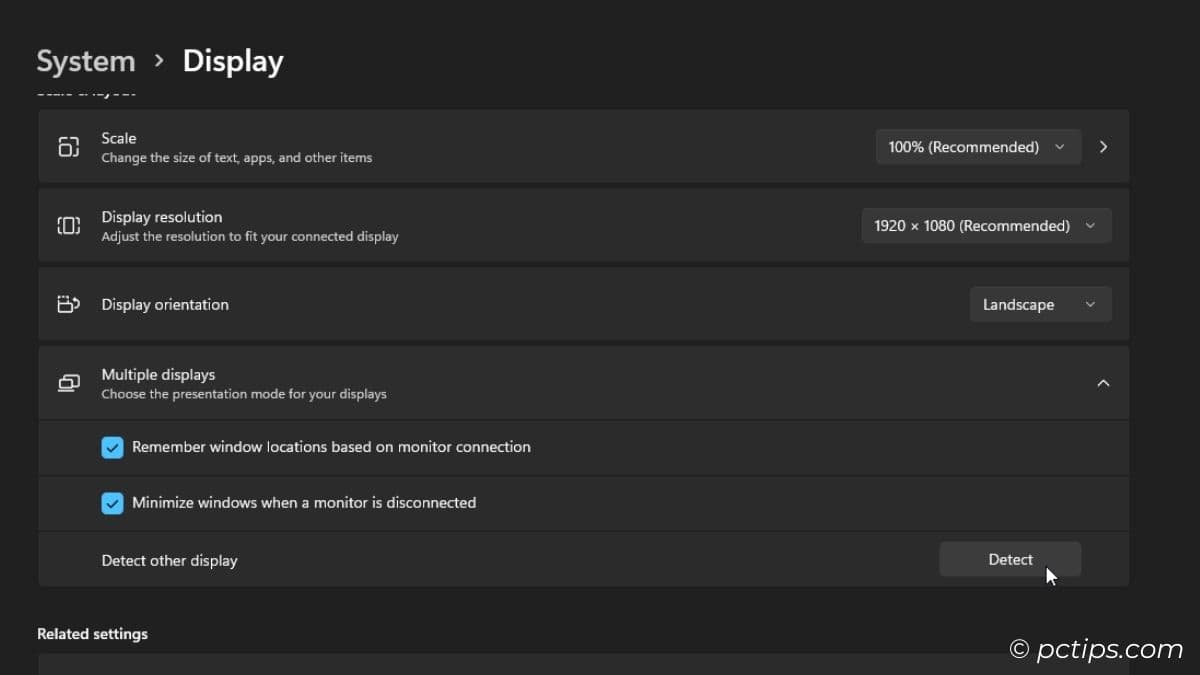
Task: Uncheck Minimize windows when monitor disconnected
Action: [112, 503]
